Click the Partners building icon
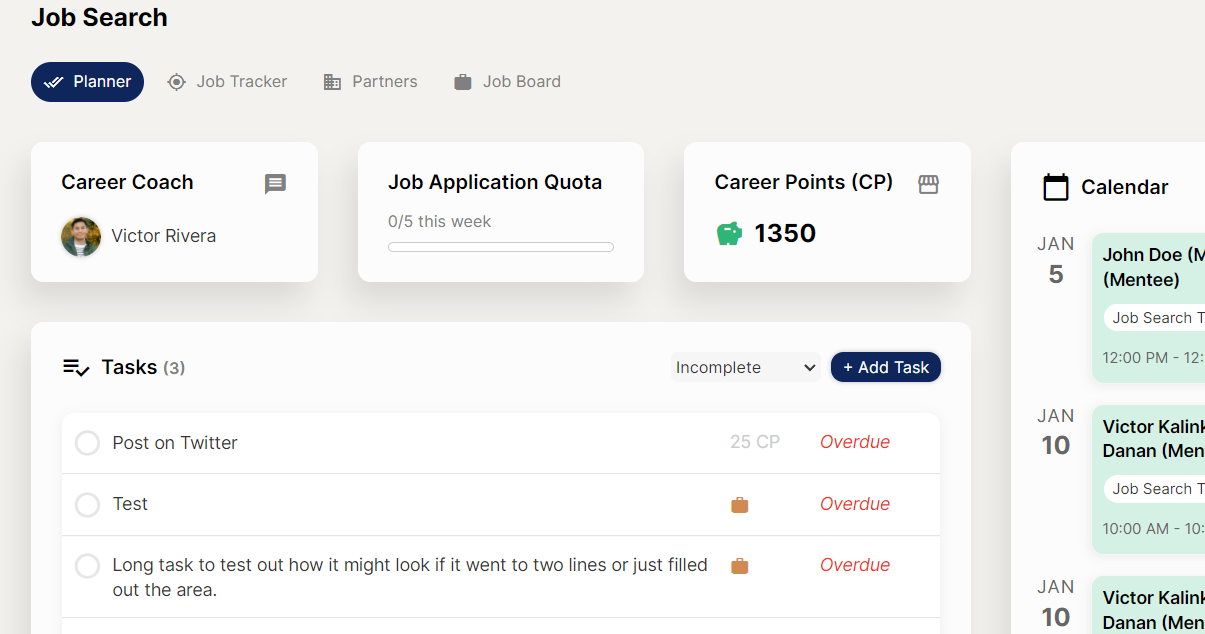1205x634 pixels. [333, 82]
